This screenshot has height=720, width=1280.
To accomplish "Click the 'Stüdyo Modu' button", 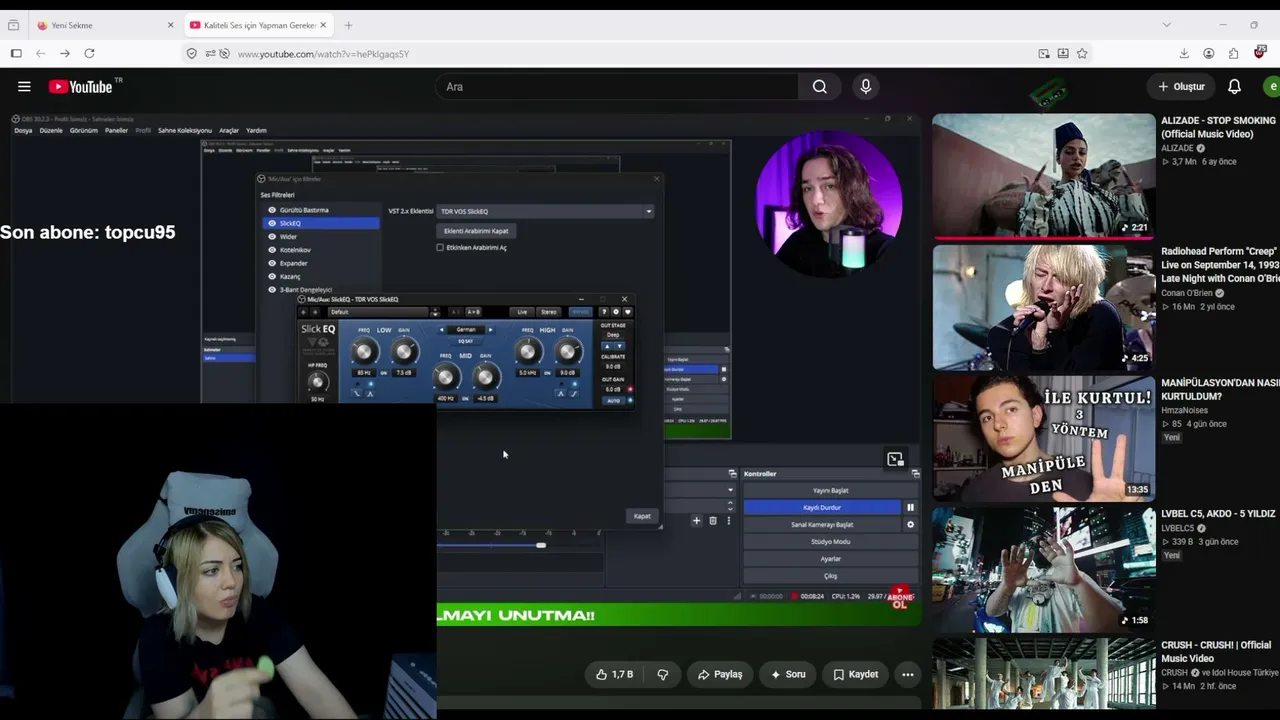I will (831, 542).
